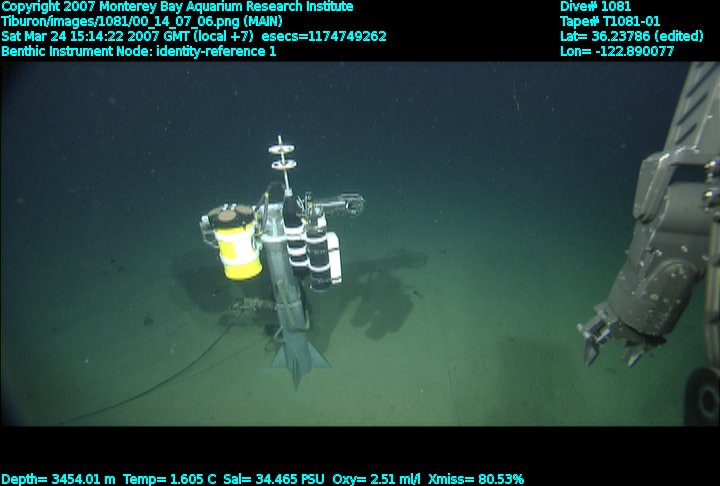Click the yellow canister on the instrument
This screenshot has height=486, width=720.
click(237, 249)
